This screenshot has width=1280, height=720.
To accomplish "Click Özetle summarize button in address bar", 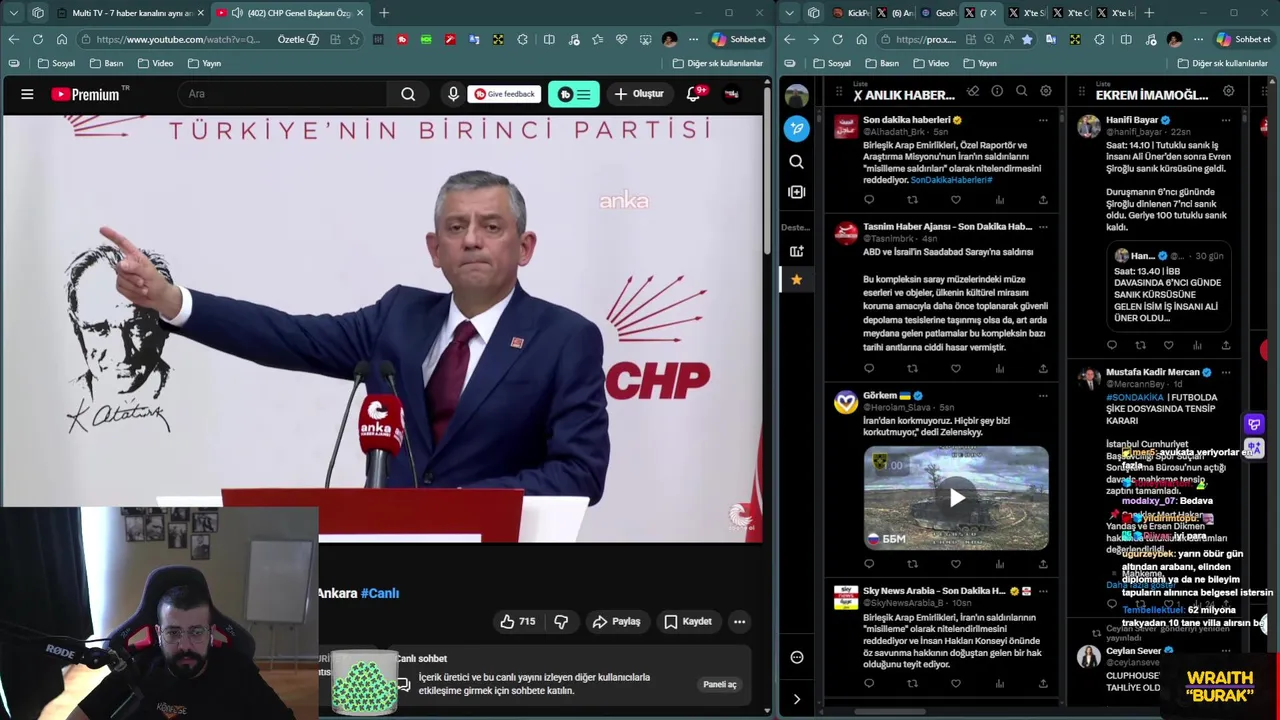I will click(298, 39).
